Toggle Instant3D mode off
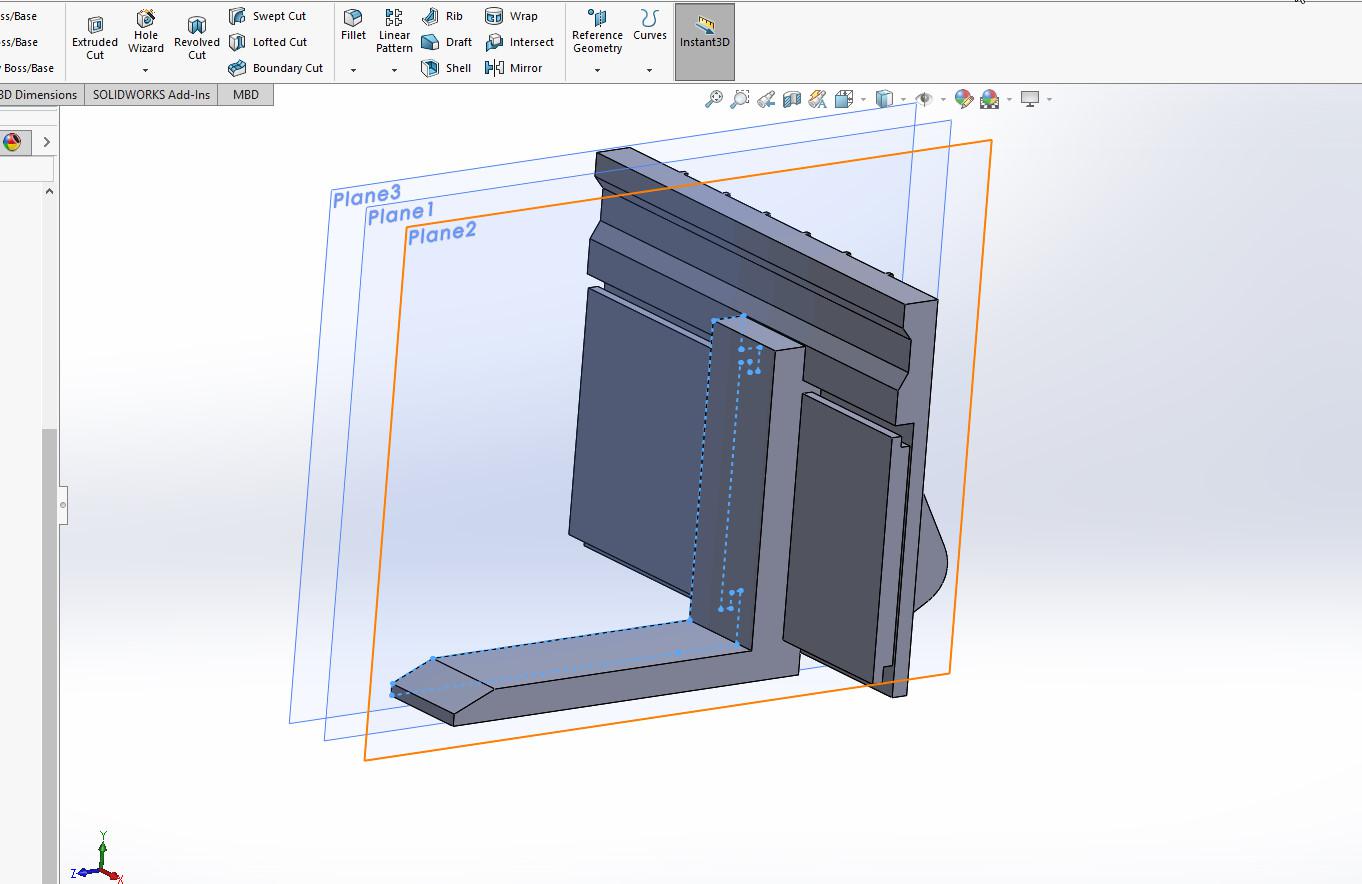 pyautogui.click(x=705, y=41)
